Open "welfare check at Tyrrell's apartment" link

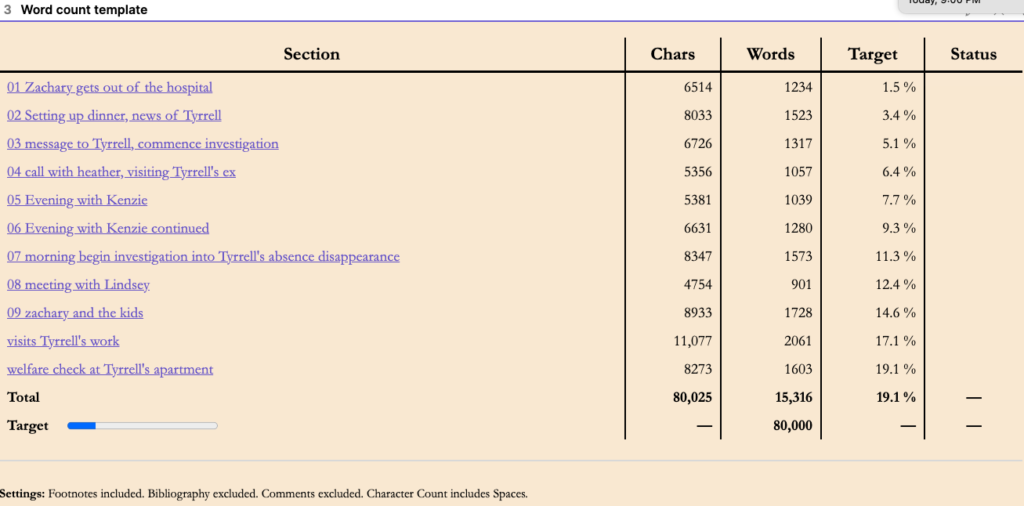110,369
